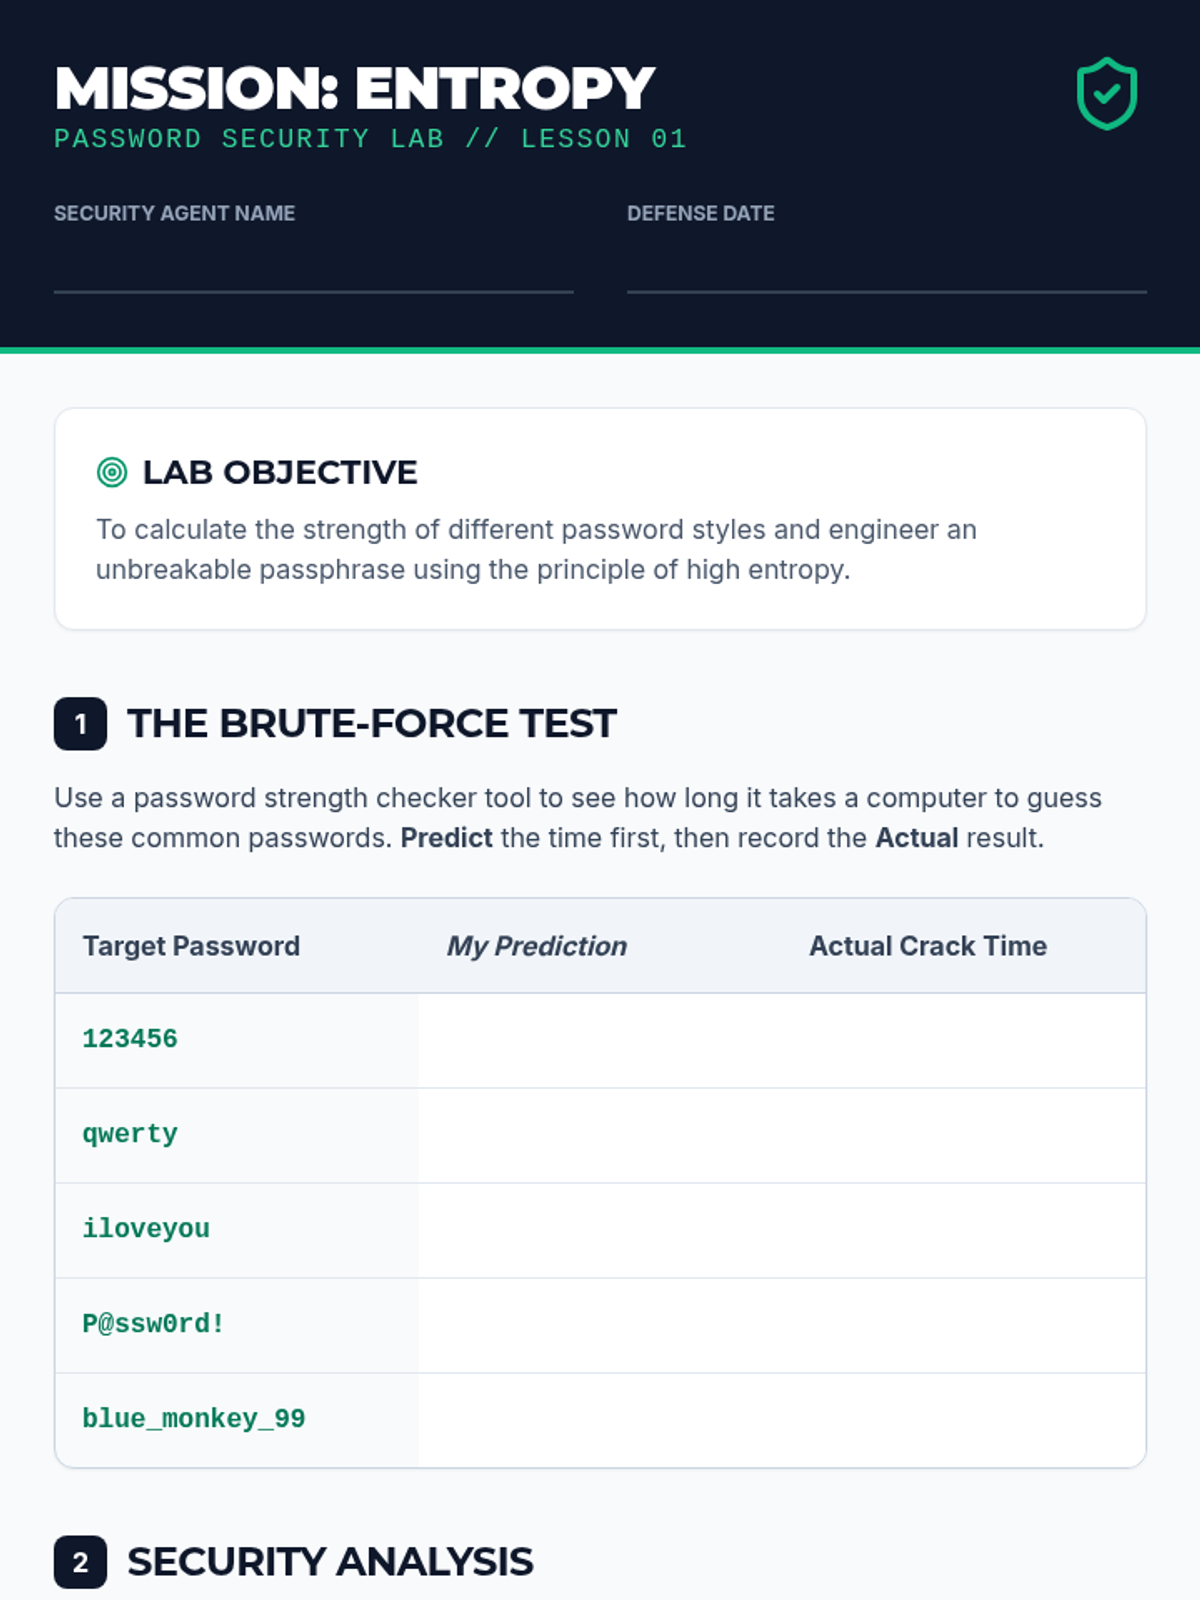The image size is (1200, 1600).
Task: Click the Security Analysis heading
Action: pos(330,1562)
